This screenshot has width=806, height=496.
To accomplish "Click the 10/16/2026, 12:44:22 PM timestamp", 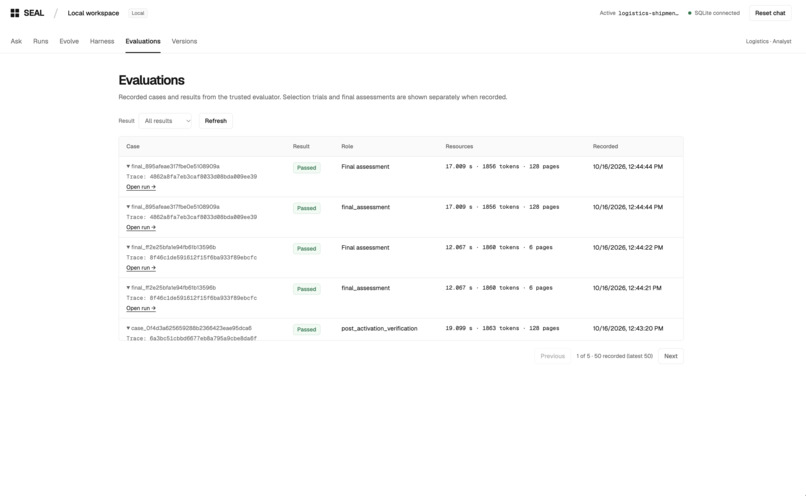I will click(628, 247).
